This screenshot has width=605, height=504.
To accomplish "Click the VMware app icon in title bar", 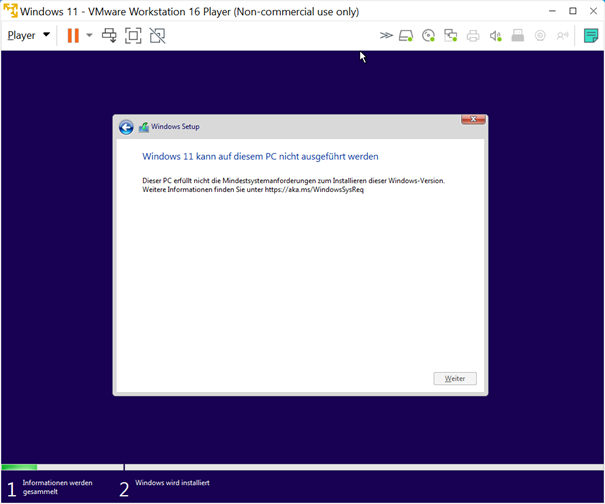I will click(x=10, y=11).
